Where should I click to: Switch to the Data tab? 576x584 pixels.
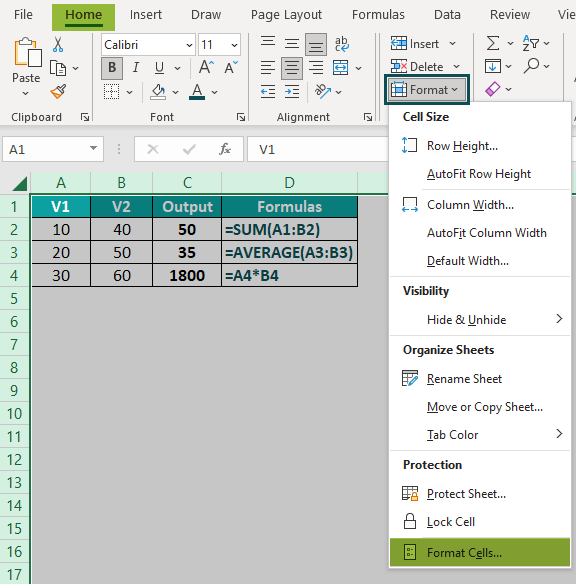point(447,15)
